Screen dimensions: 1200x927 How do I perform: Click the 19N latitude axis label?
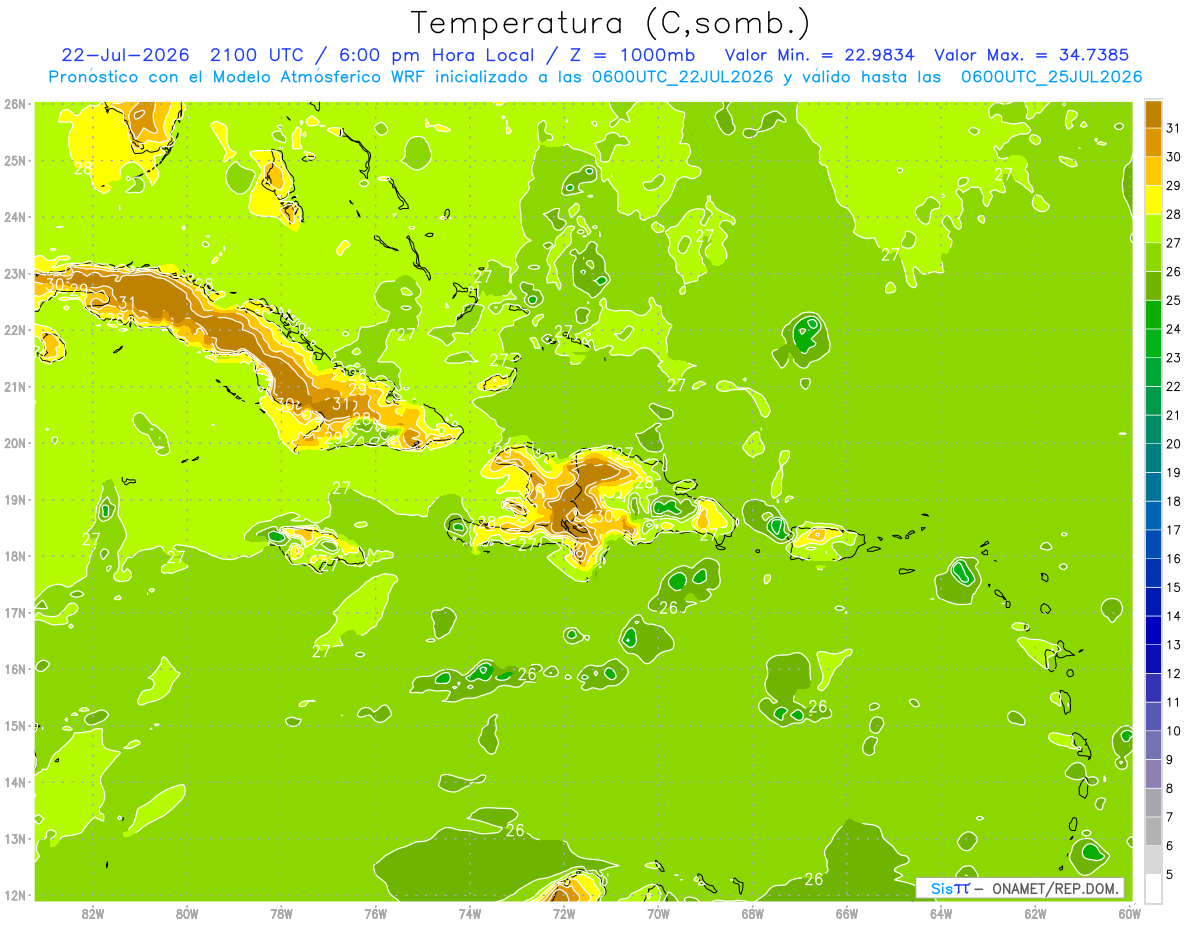pyautogui.click(x=14, y=499)
